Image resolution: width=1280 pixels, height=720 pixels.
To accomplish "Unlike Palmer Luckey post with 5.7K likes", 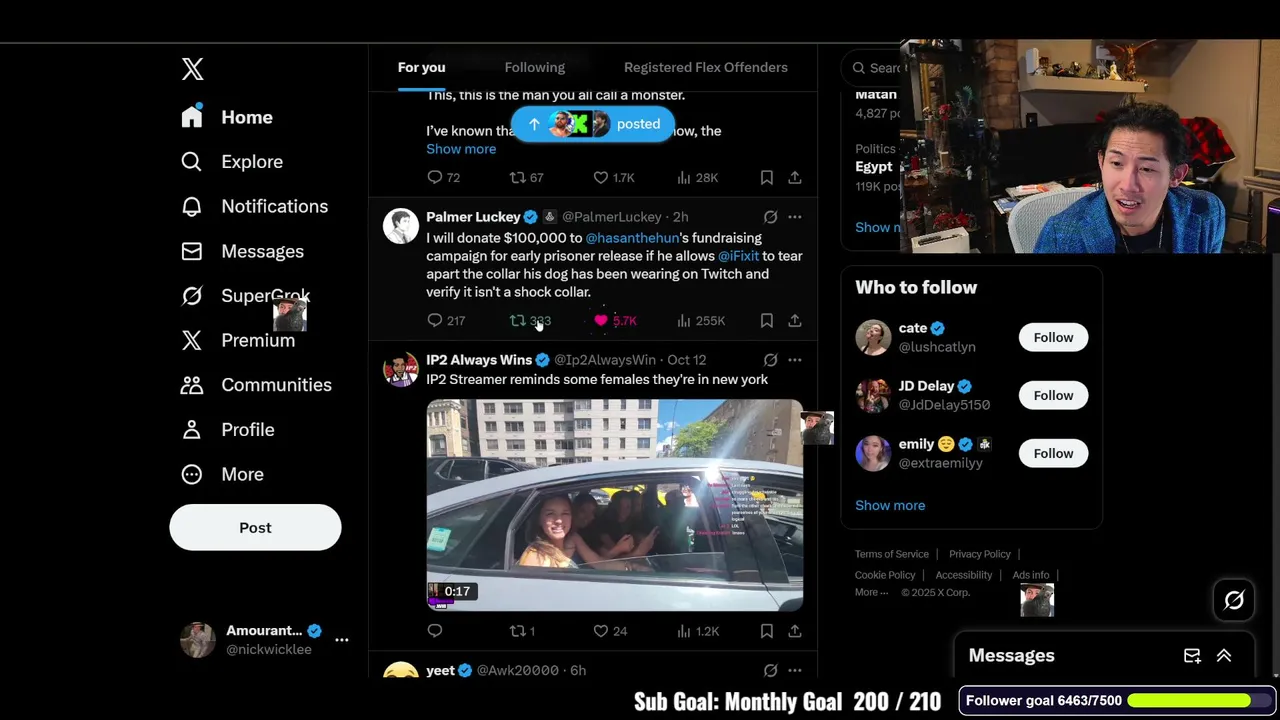I will (x=614, y=321).
